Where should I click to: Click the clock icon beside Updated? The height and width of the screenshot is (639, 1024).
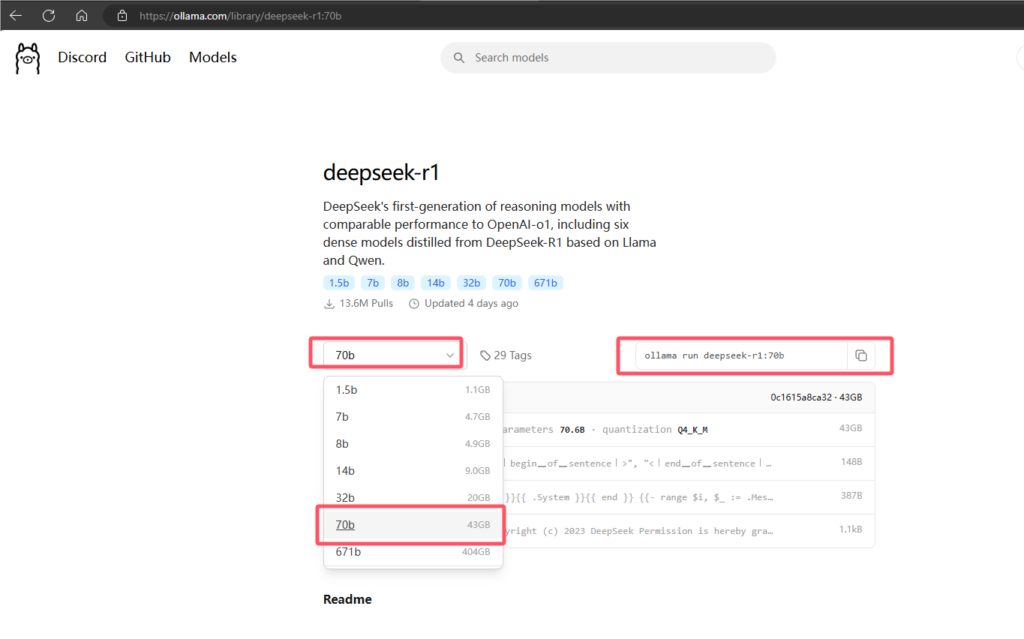[x=413, y=304]
